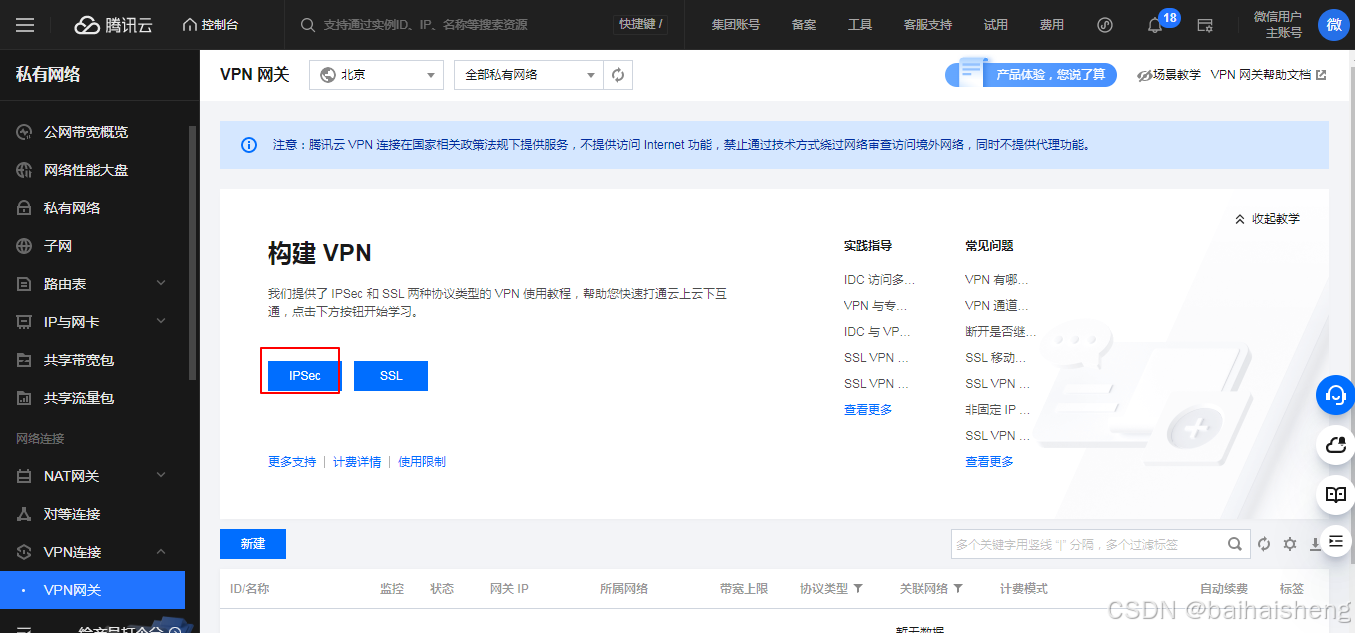Expand the 路由表 sidebar group
Viewport: 1355px width, 633px height.
coord(93,284)
